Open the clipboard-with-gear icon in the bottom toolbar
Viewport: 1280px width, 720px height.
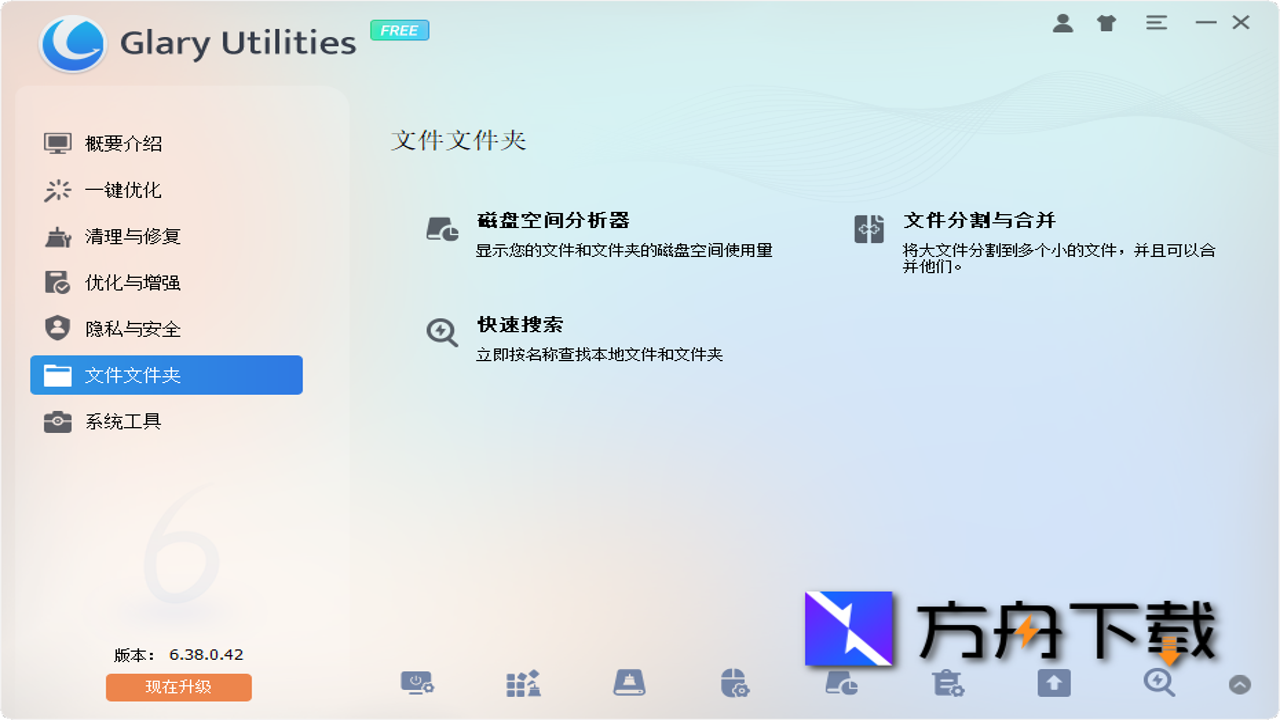[x=947, y=683]
